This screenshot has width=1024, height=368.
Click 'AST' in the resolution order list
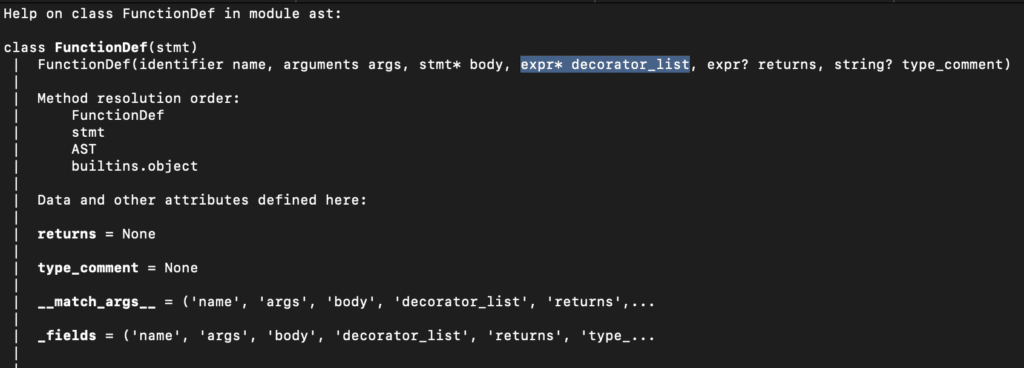(x=84, y=149)
